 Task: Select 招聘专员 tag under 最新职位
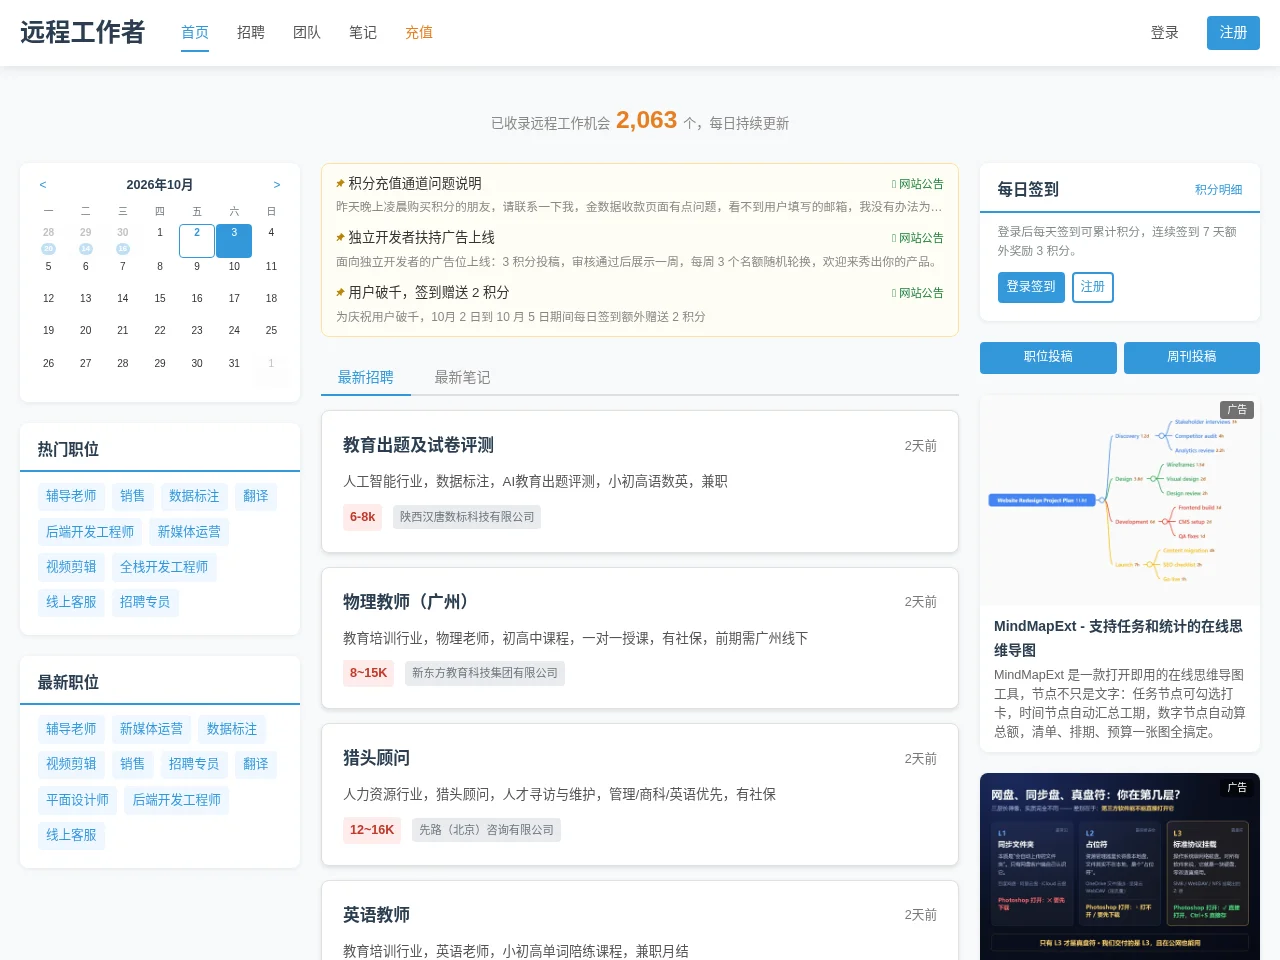pyautogui.click(x=194, y=764)
